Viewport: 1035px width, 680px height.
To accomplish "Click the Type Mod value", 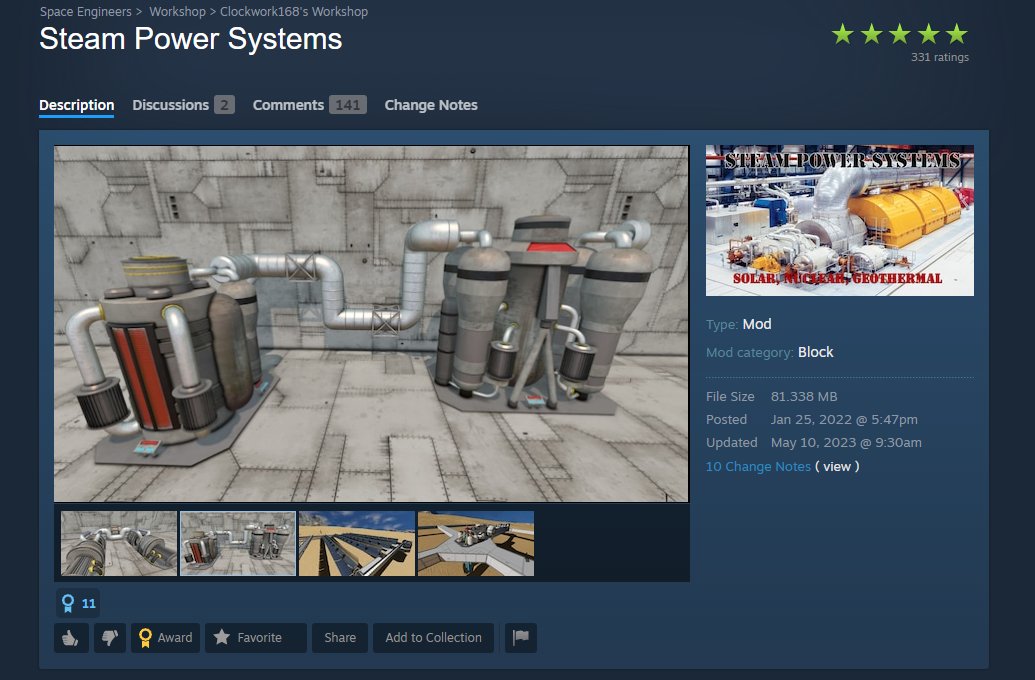I will click(x=757, y=324).
